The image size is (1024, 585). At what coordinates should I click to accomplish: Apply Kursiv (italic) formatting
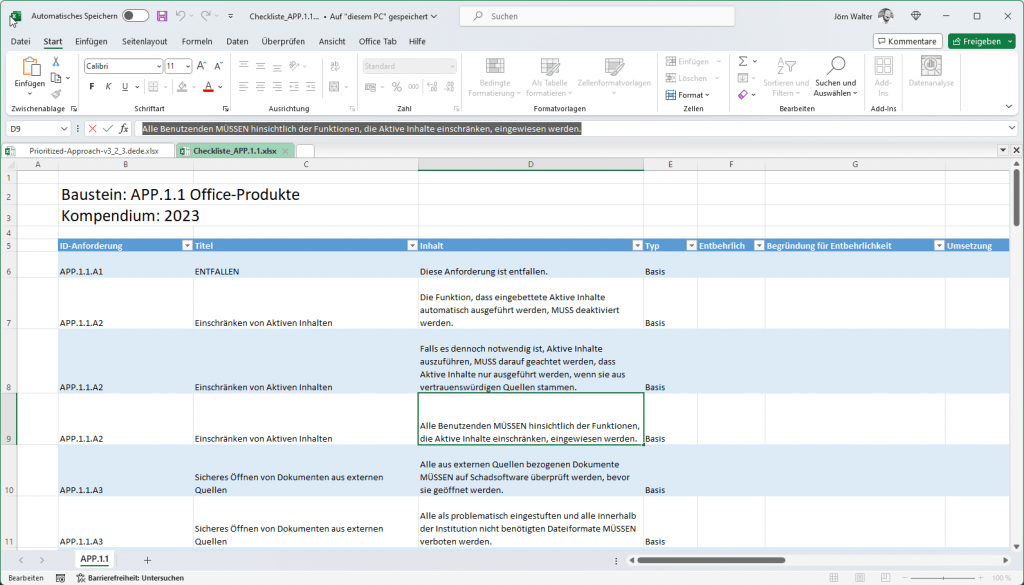click(x=108, y=86)
